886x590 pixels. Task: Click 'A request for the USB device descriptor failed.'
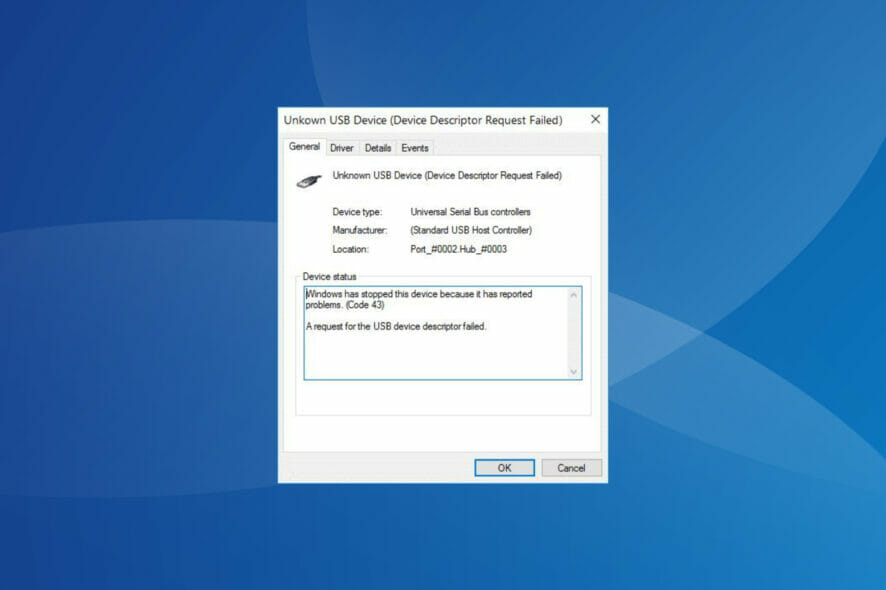[x=396, y=326]
